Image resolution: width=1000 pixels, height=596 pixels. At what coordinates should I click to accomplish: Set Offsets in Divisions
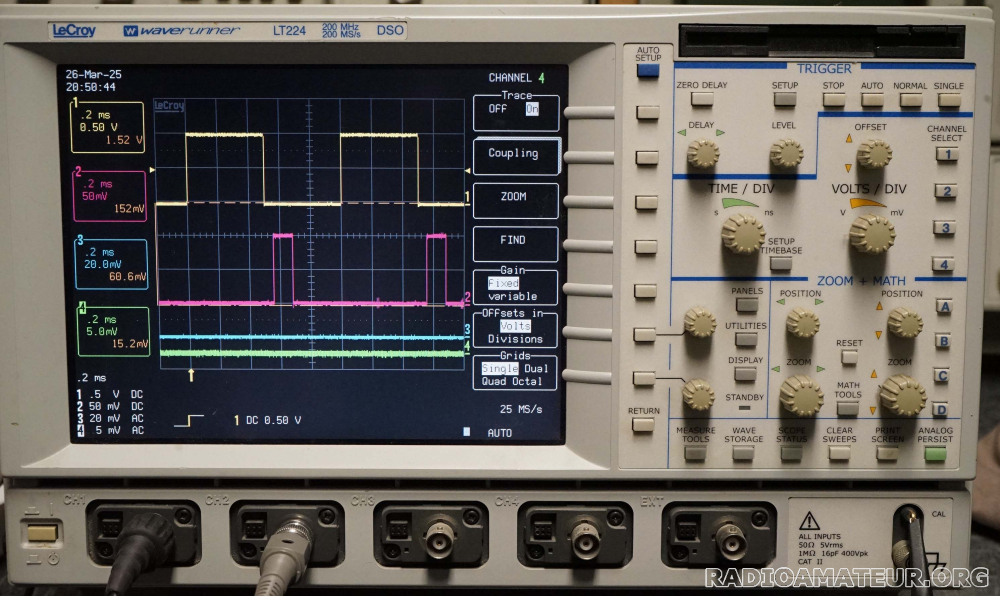point(515,339)
